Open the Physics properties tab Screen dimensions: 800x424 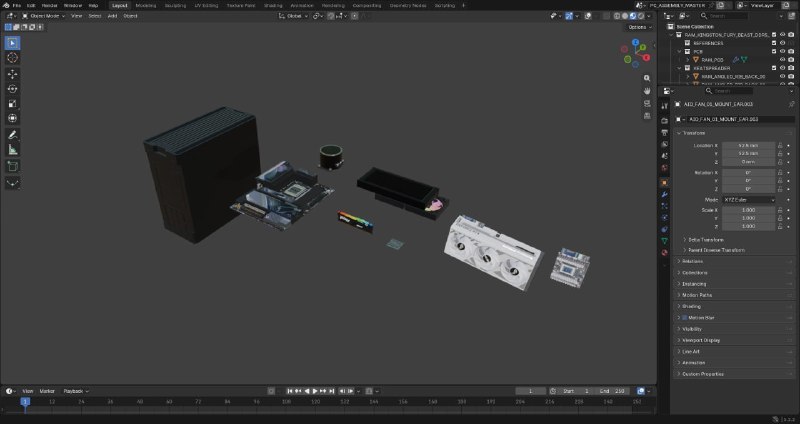click(x=664, y=218)
